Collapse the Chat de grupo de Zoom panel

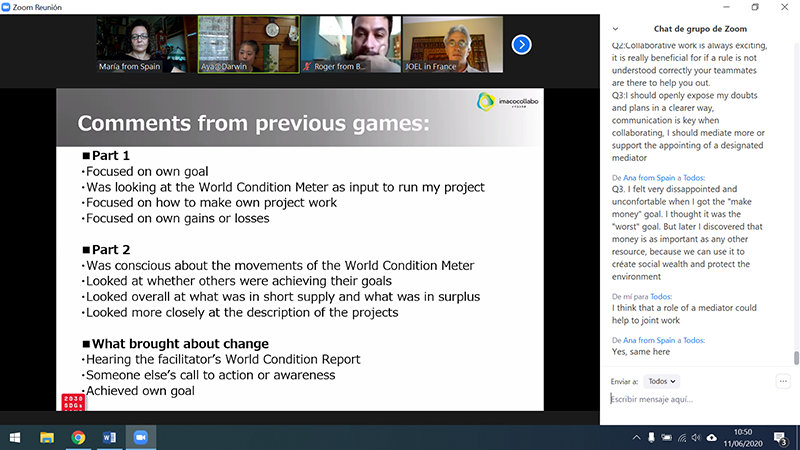[x=615, y=29]
